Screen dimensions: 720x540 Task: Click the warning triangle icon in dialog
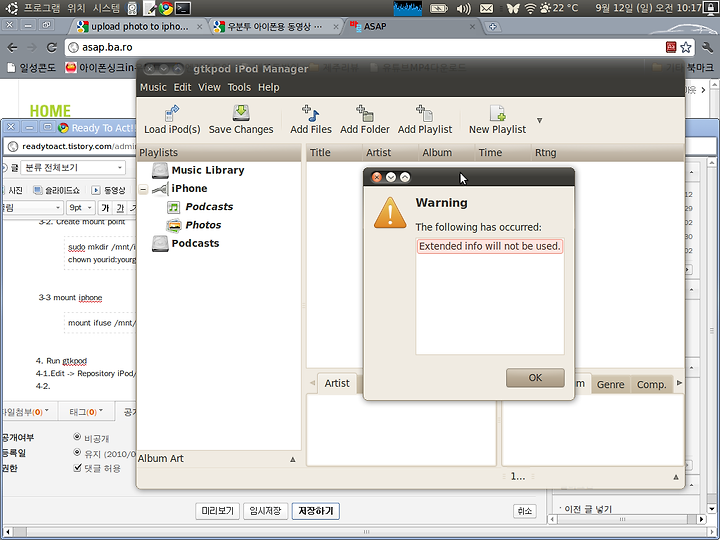point(390,213)
